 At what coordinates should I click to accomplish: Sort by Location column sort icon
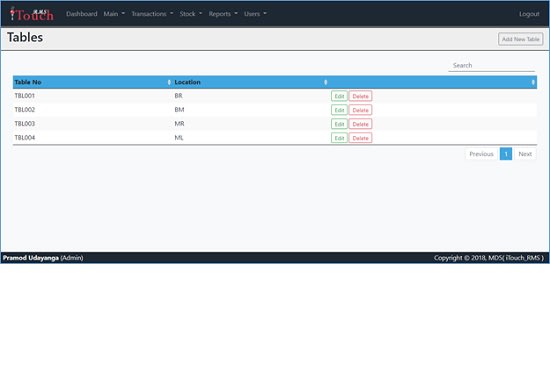coord(326,82)
